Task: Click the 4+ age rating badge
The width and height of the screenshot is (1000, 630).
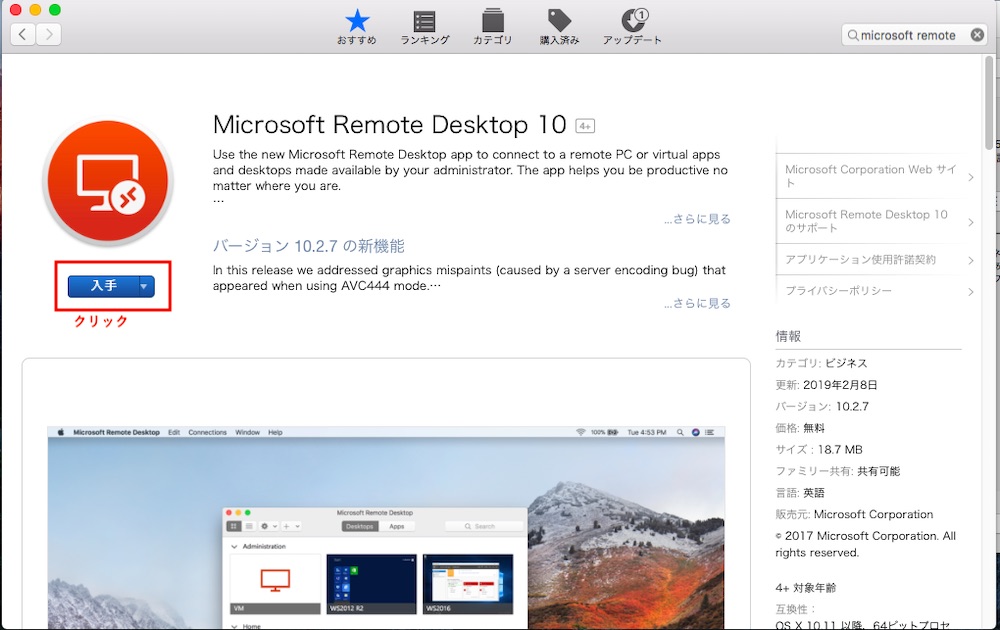Action: (x=585, y=126)
